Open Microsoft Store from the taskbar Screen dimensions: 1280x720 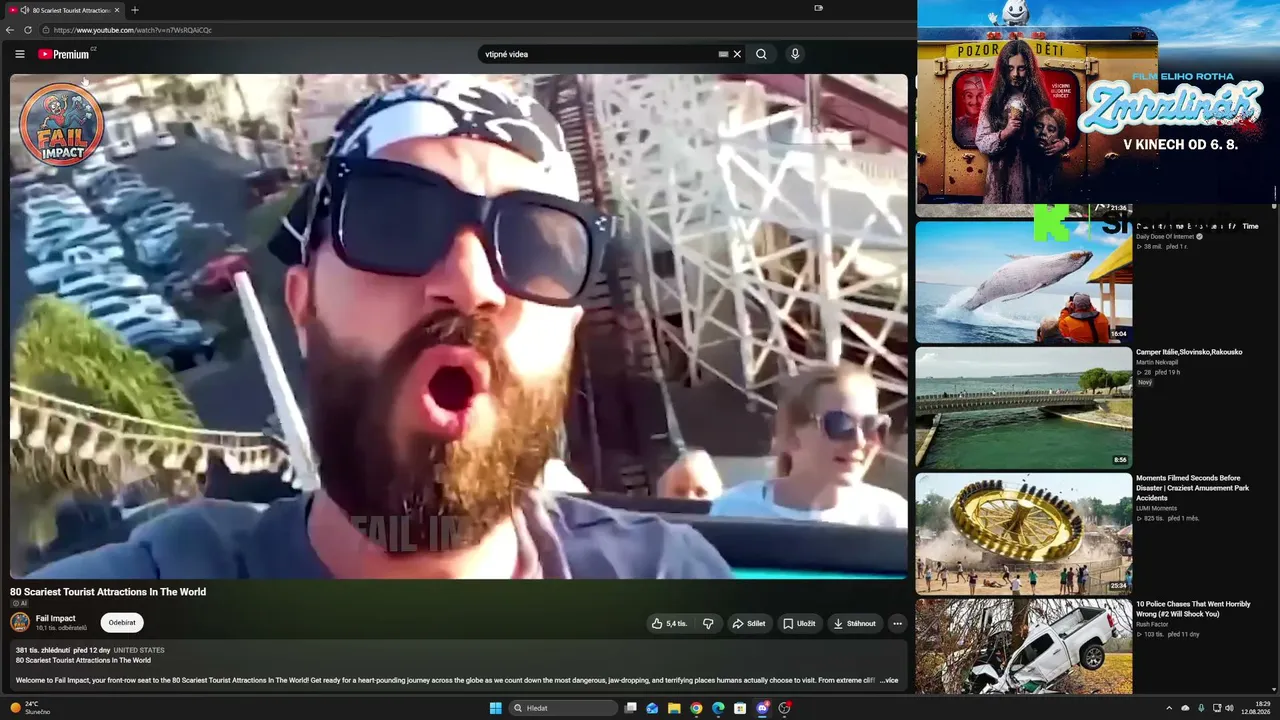[740, 708]
